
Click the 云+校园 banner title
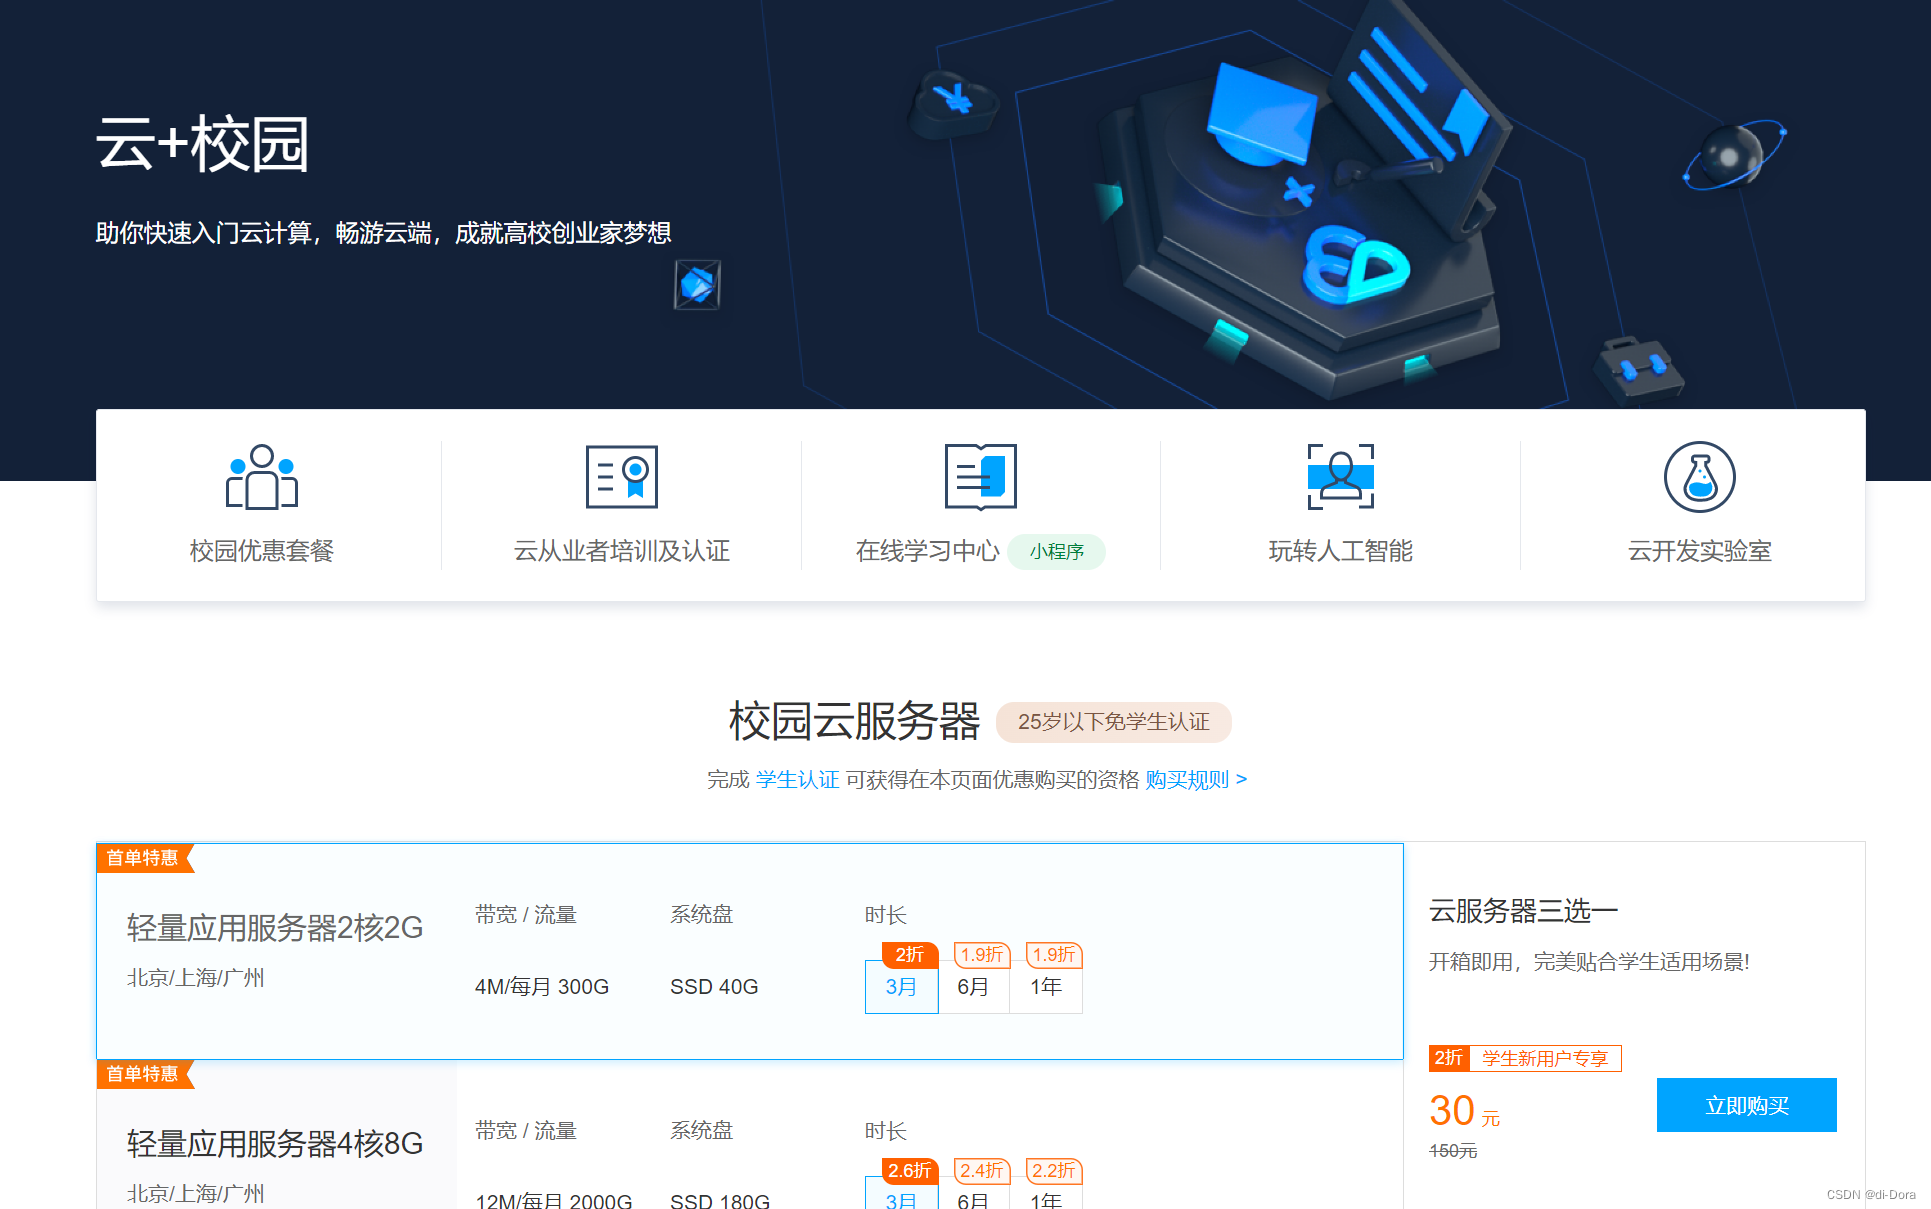tap(203, 143)
